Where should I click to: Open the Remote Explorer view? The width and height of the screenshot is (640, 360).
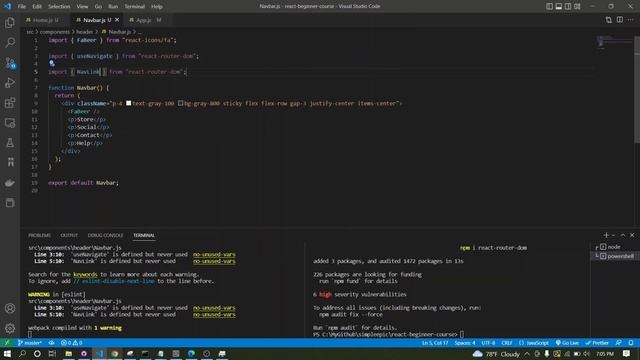click(x=10, y=122)
